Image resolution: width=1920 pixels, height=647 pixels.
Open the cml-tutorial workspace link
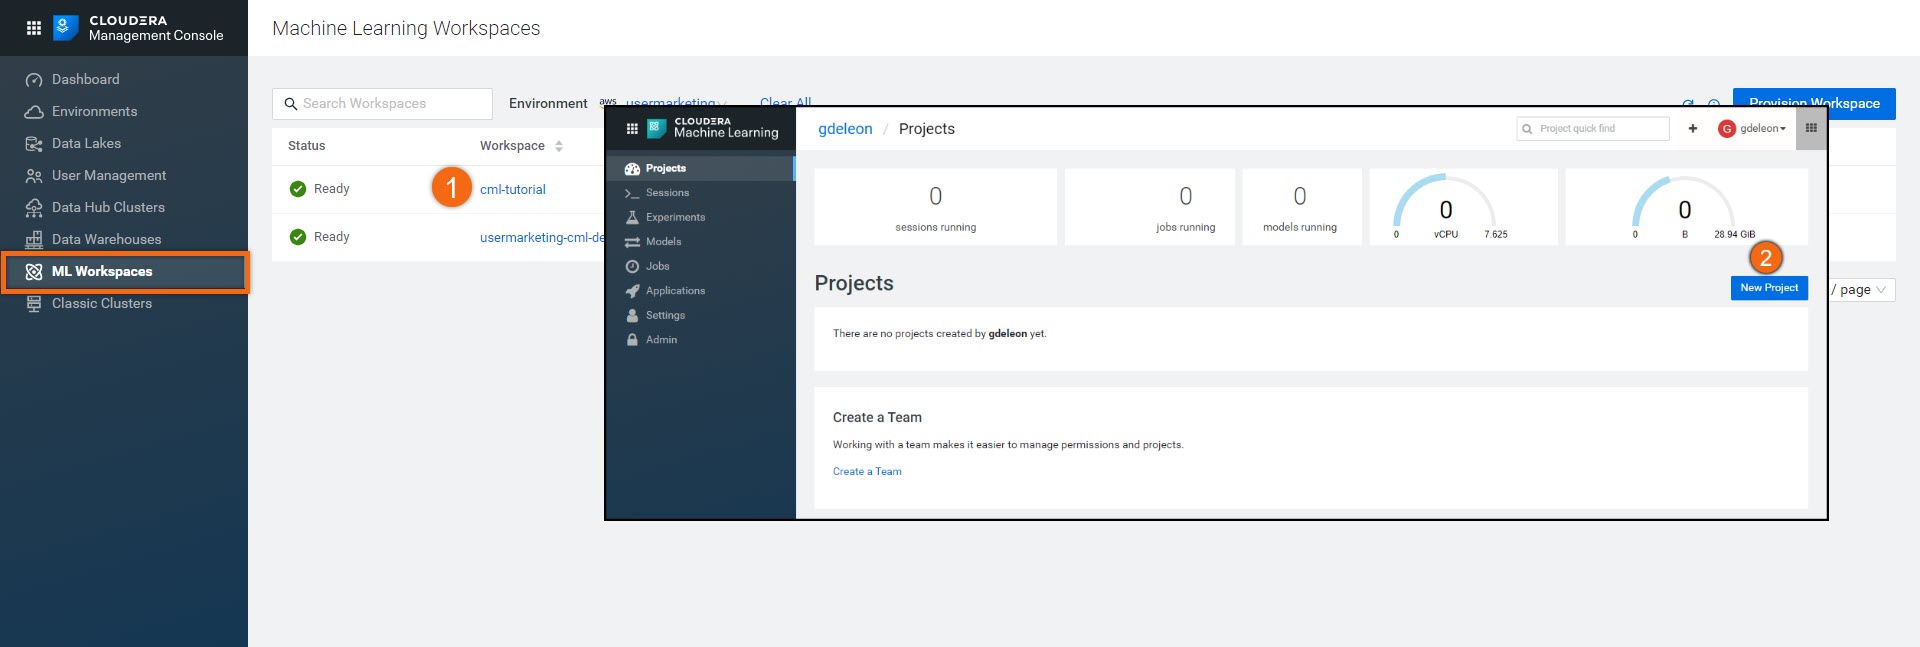click(x=513, y=189)
